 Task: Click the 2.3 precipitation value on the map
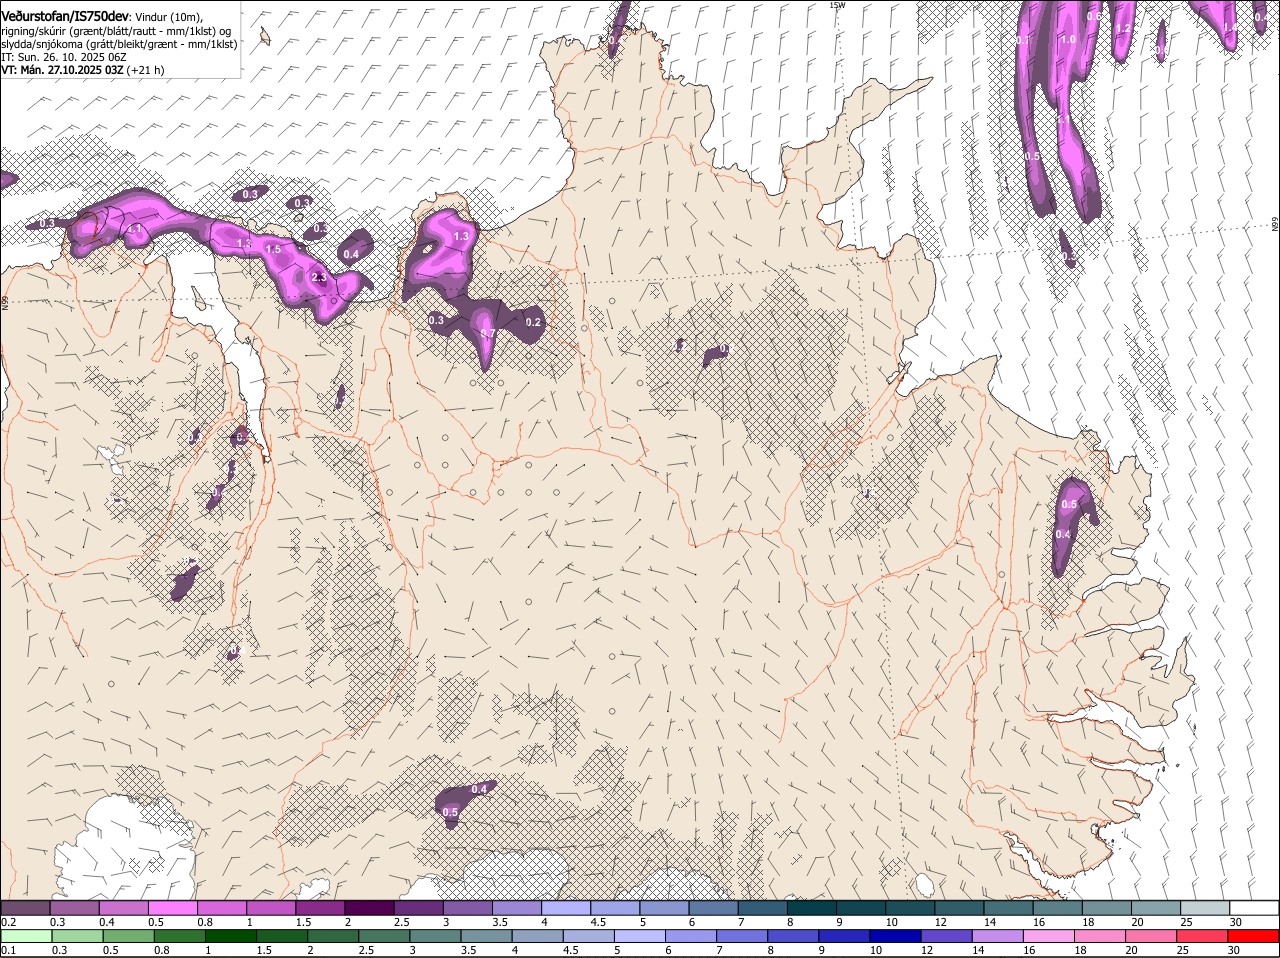(x=319, y=277)
